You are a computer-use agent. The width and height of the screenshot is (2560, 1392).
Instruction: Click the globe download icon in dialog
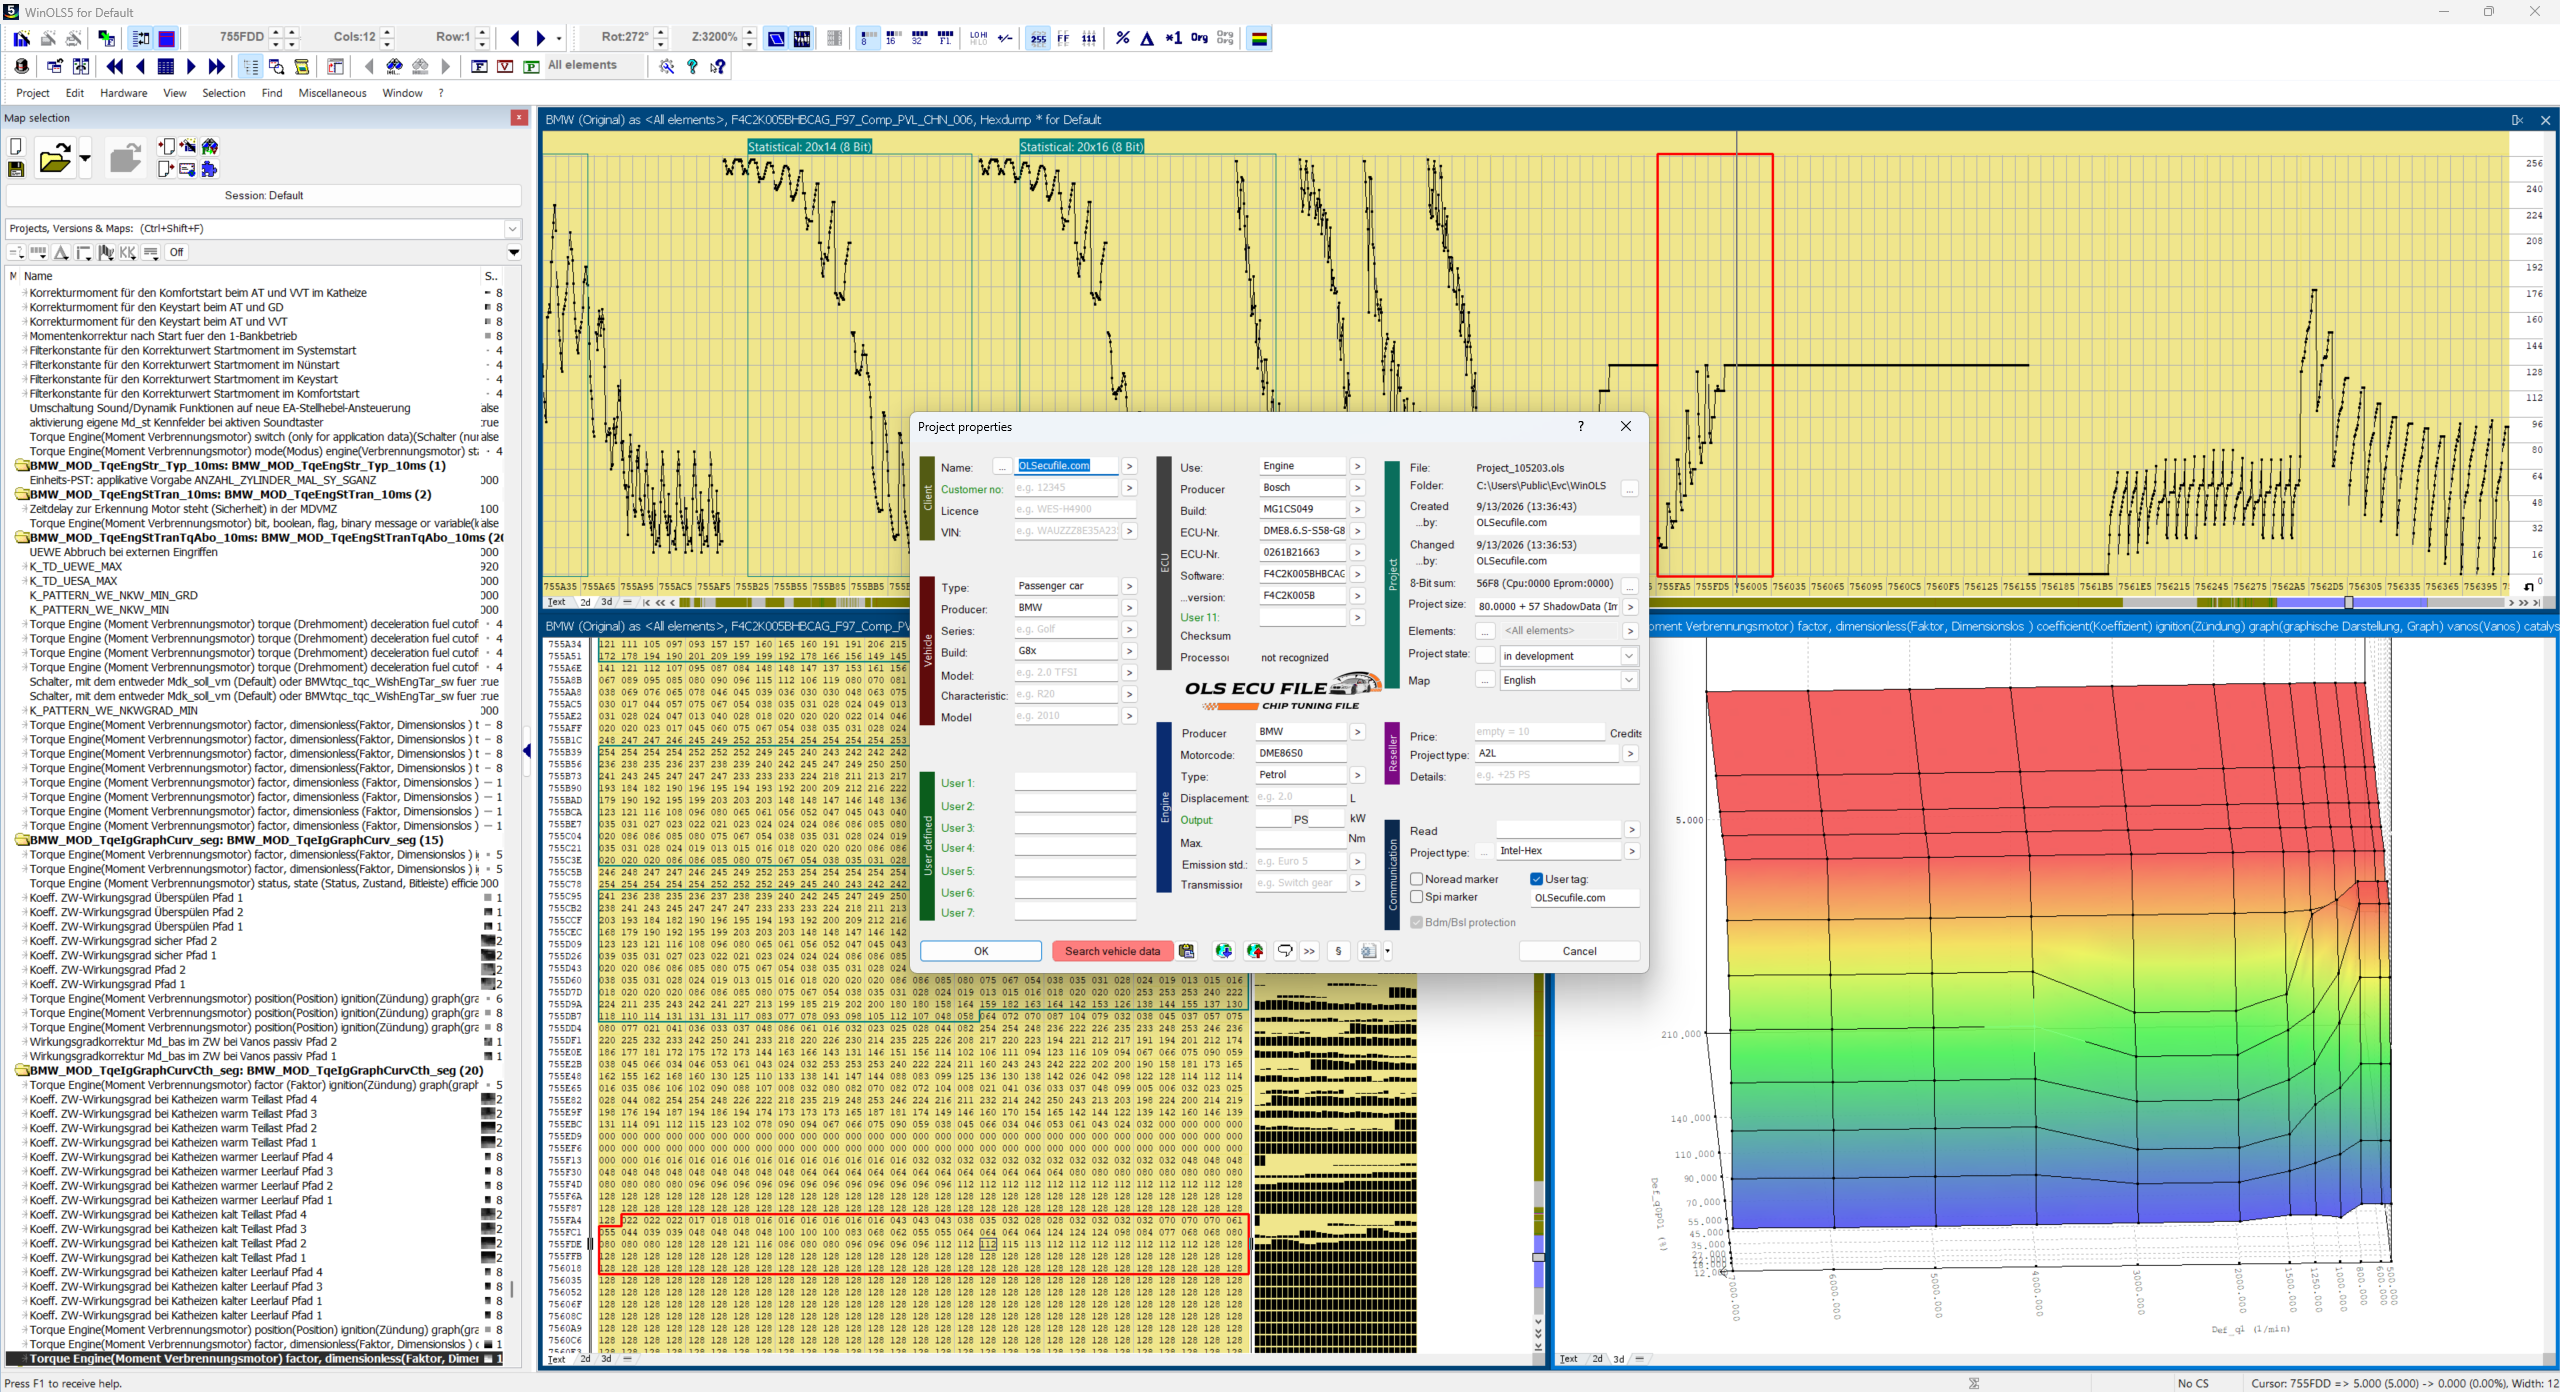tap(1223, 951)
